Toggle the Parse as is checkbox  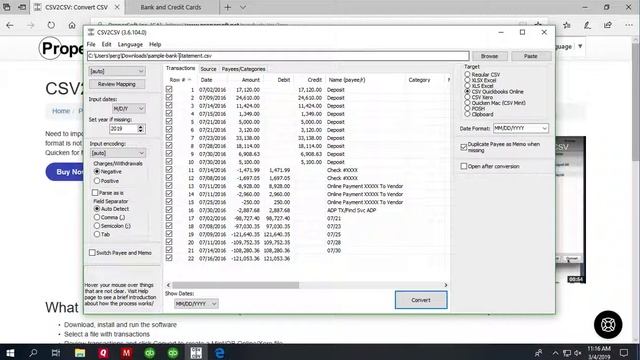95,192
